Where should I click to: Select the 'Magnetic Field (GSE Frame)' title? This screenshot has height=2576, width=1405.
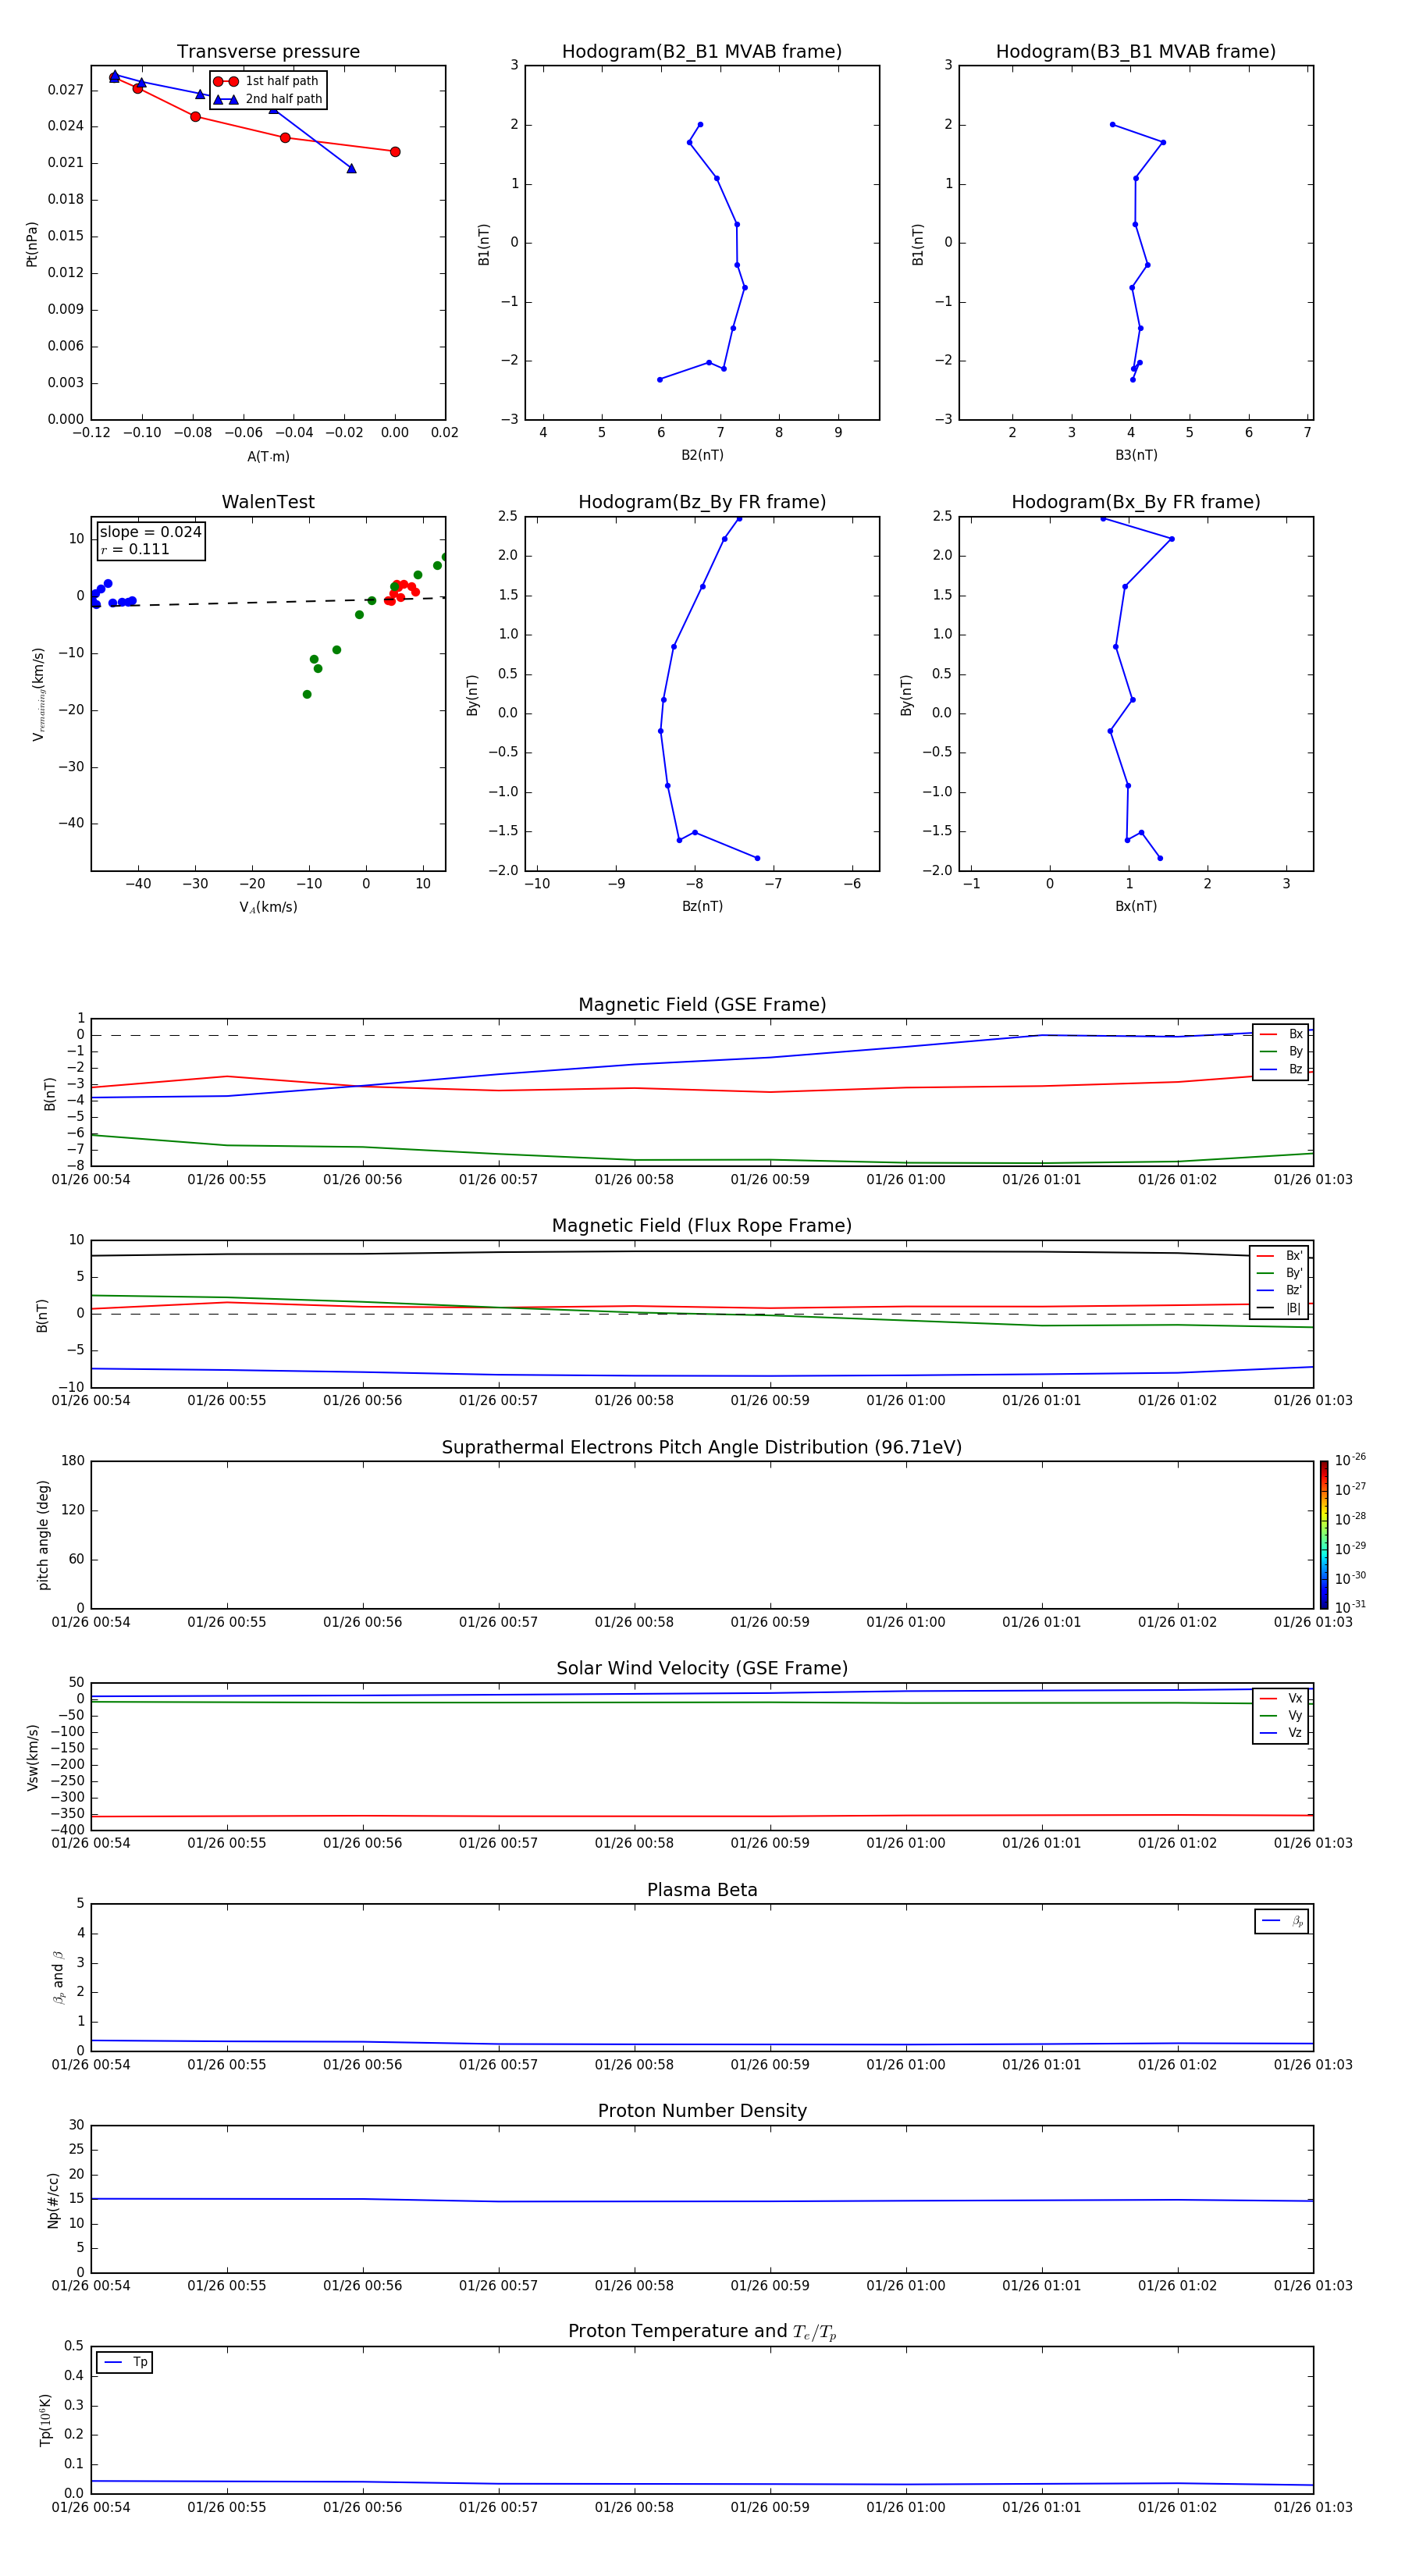702,1005
